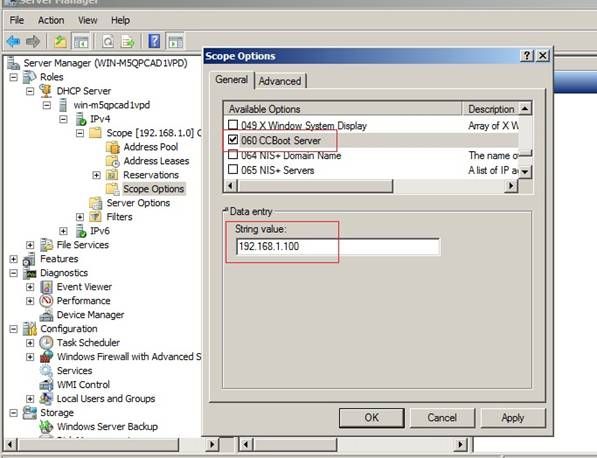The height and width of the screenshot is (458, 597).
Task: Expand the File Services tree node
Action: 30,245
